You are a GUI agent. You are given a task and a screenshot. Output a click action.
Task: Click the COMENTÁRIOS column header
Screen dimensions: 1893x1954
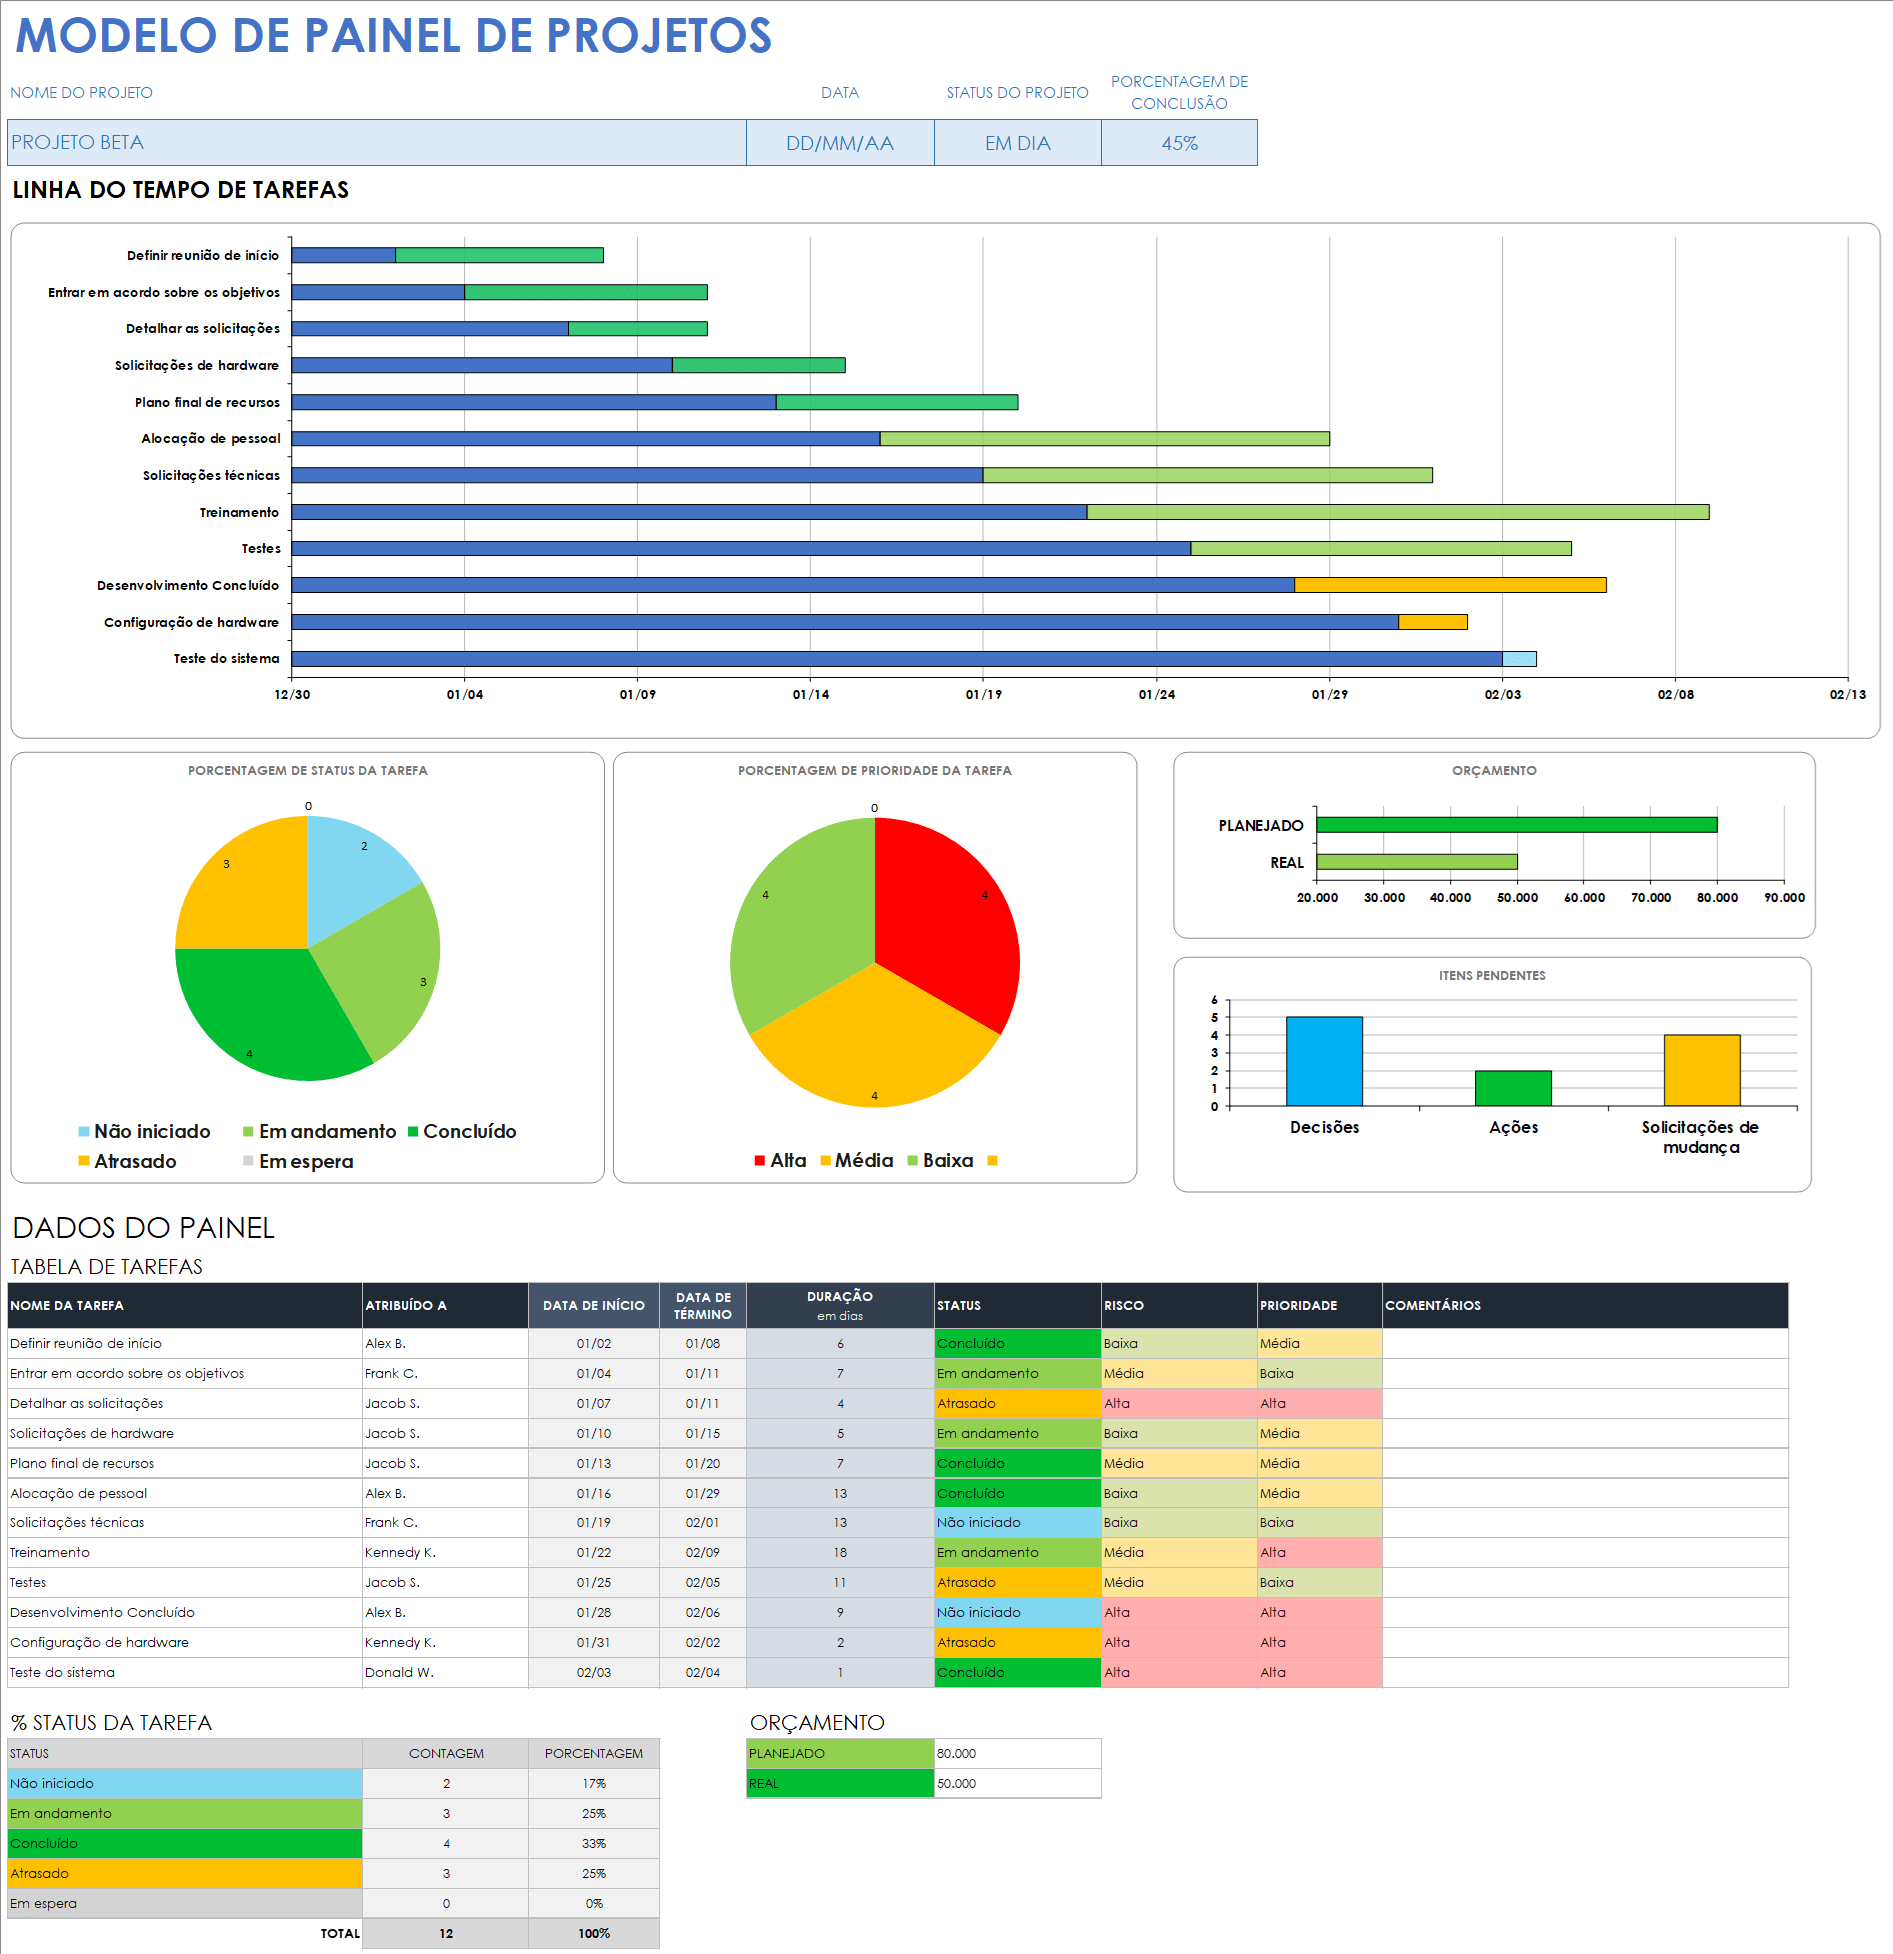coord(1585,1306)
